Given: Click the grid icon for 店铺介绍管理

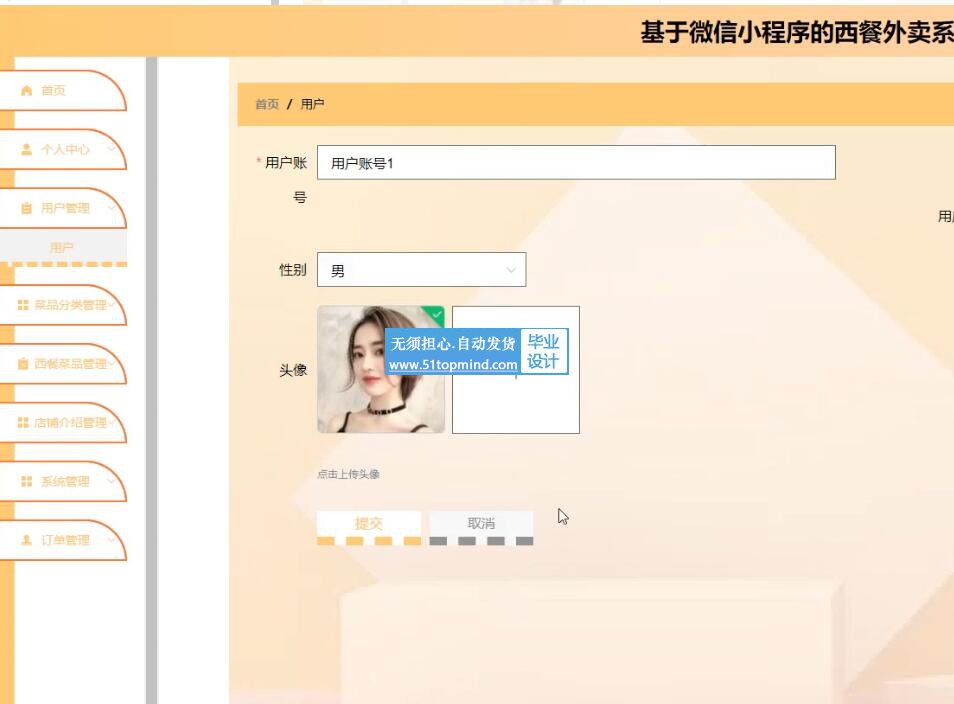Looking at the screenshot, I should (x=23, y=423).
